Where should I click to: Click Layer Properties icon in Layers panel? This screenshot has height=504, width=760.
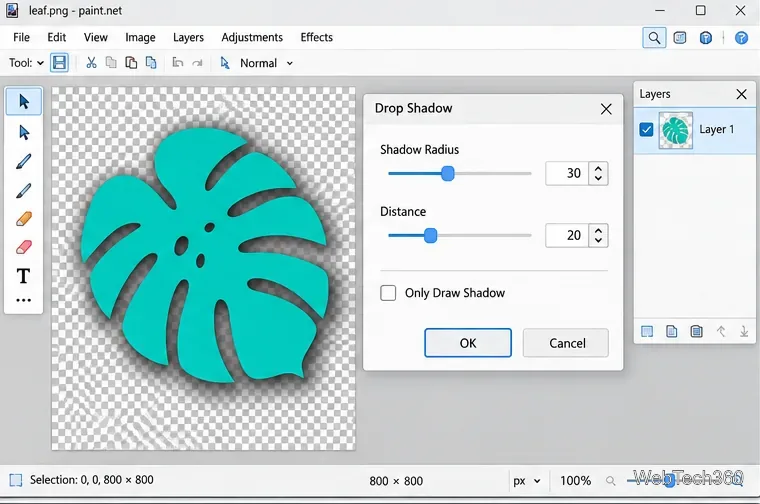click(x=697, y=331)
